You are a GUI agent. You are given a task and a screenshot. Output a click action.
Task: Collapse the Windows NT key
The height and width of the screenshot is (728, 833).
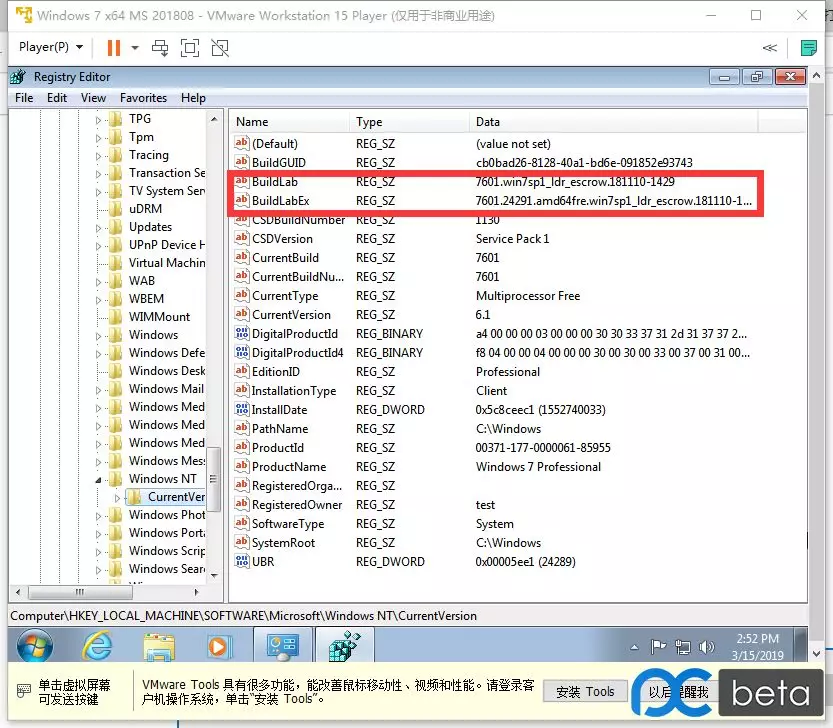[98, 480]
